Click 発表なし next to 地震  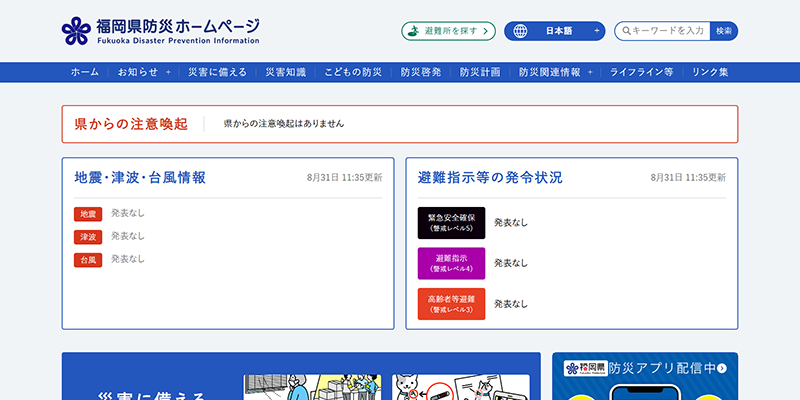(128, 213)
